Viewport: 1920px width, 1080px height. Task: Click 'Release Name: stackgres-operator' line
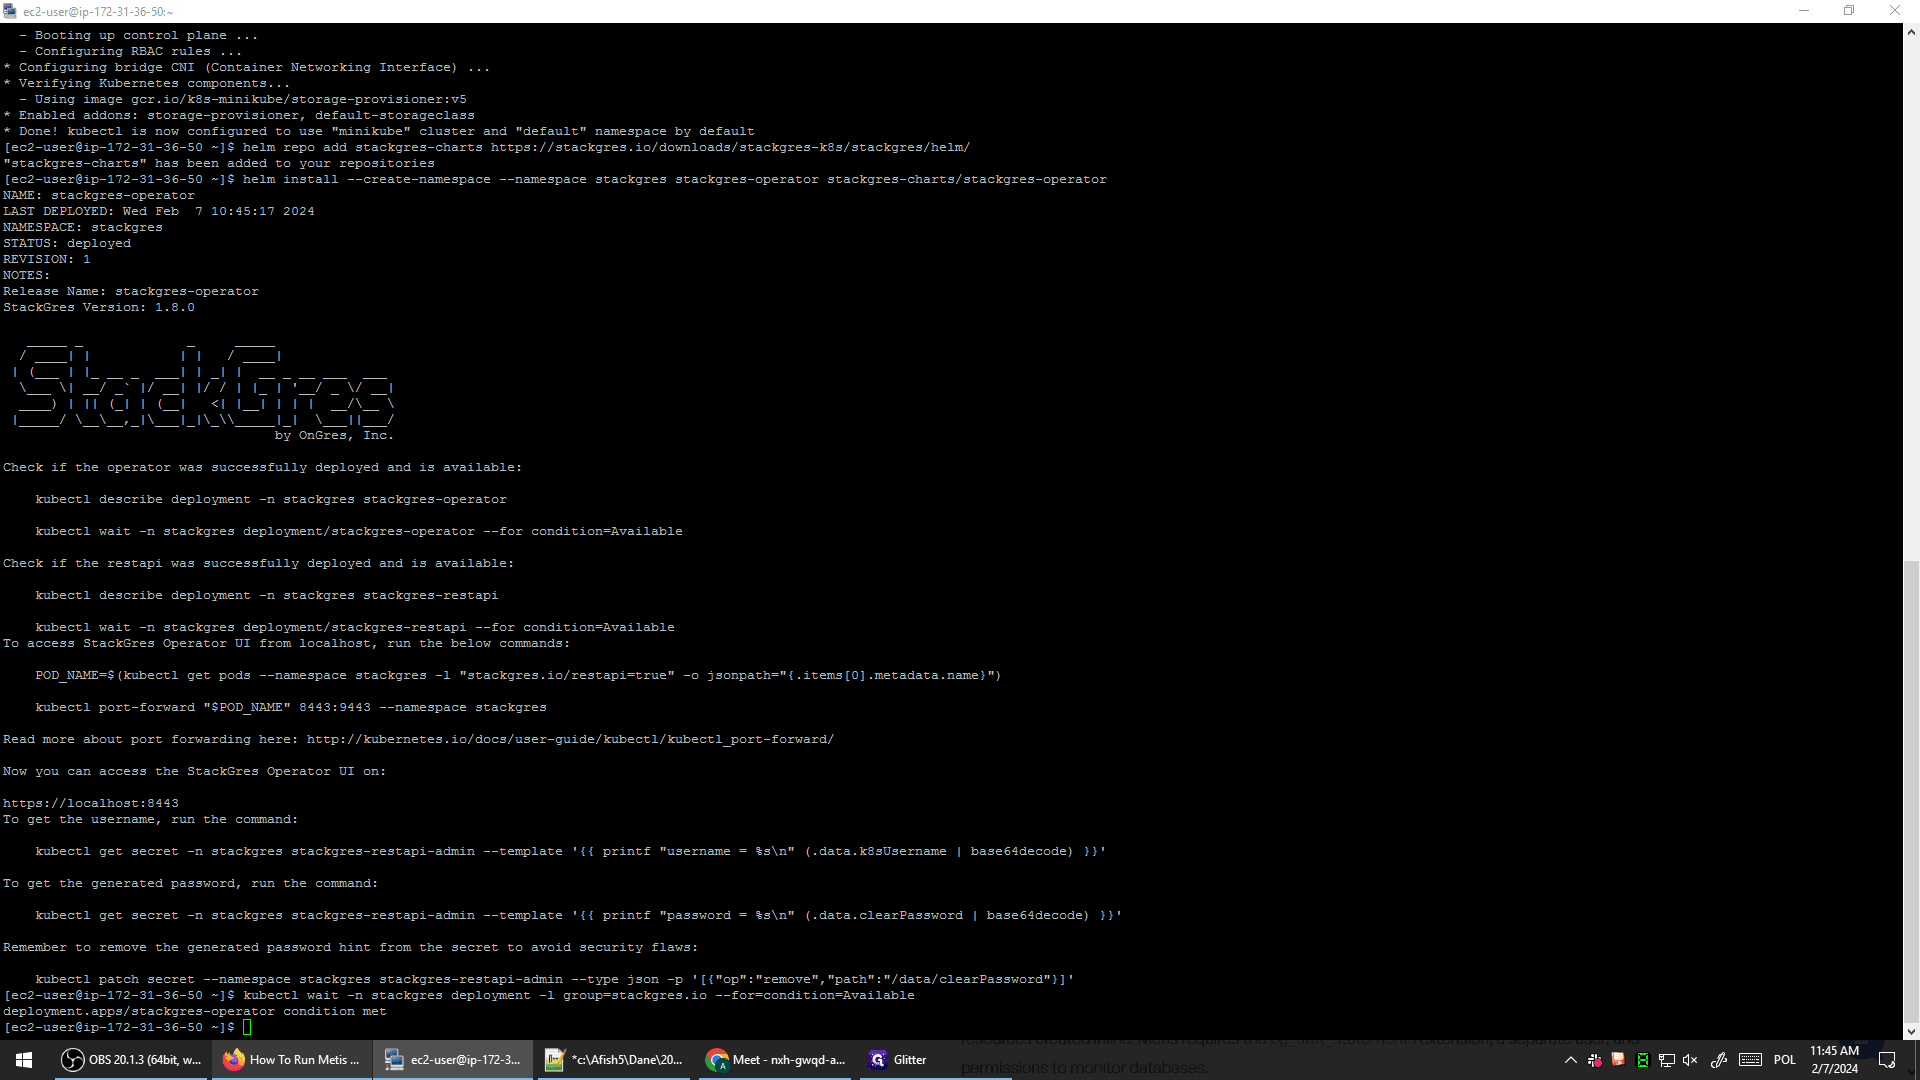click(x=131, y=291)
